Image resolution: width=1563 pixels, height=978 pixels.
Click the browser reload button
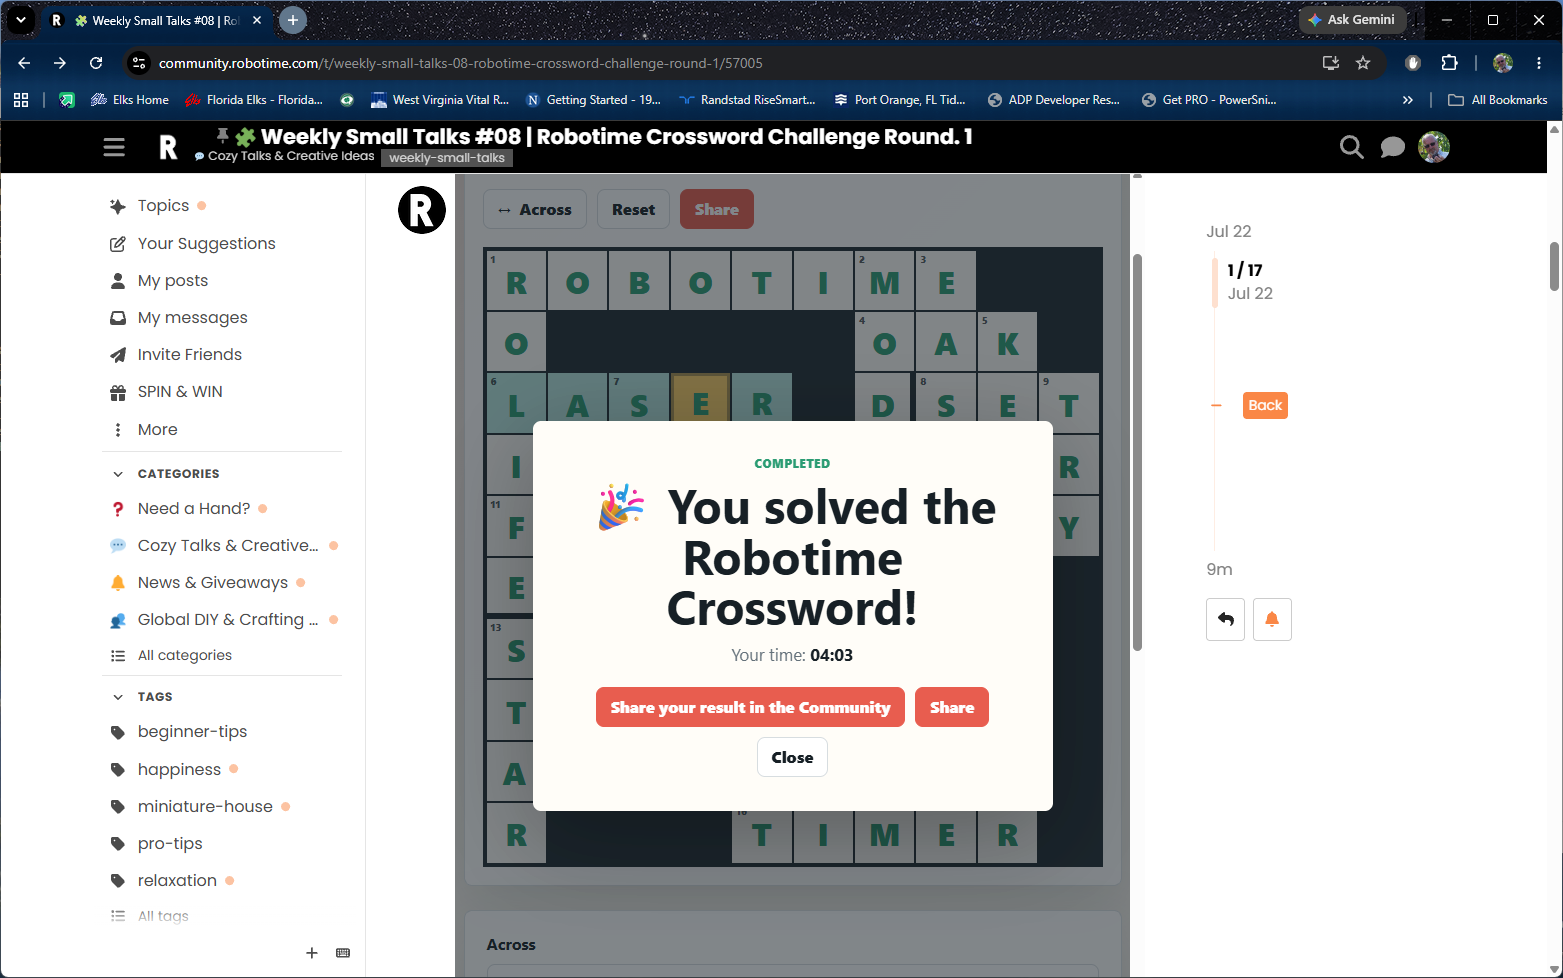click(96, 63)
